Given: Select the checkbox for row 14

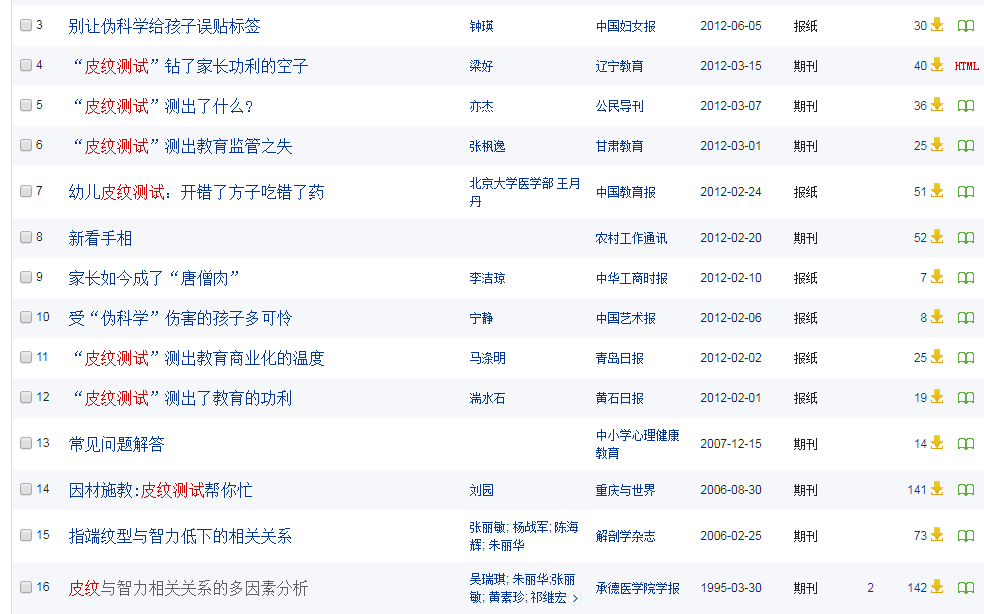Looking at the screenshot, I should 26,489.
